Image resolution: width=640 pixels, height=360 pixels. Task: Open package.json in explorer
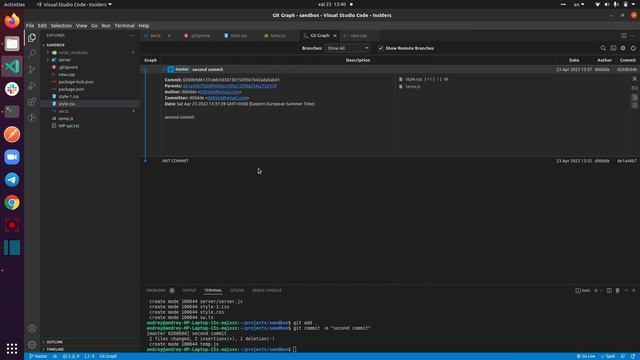coord(71,89)
